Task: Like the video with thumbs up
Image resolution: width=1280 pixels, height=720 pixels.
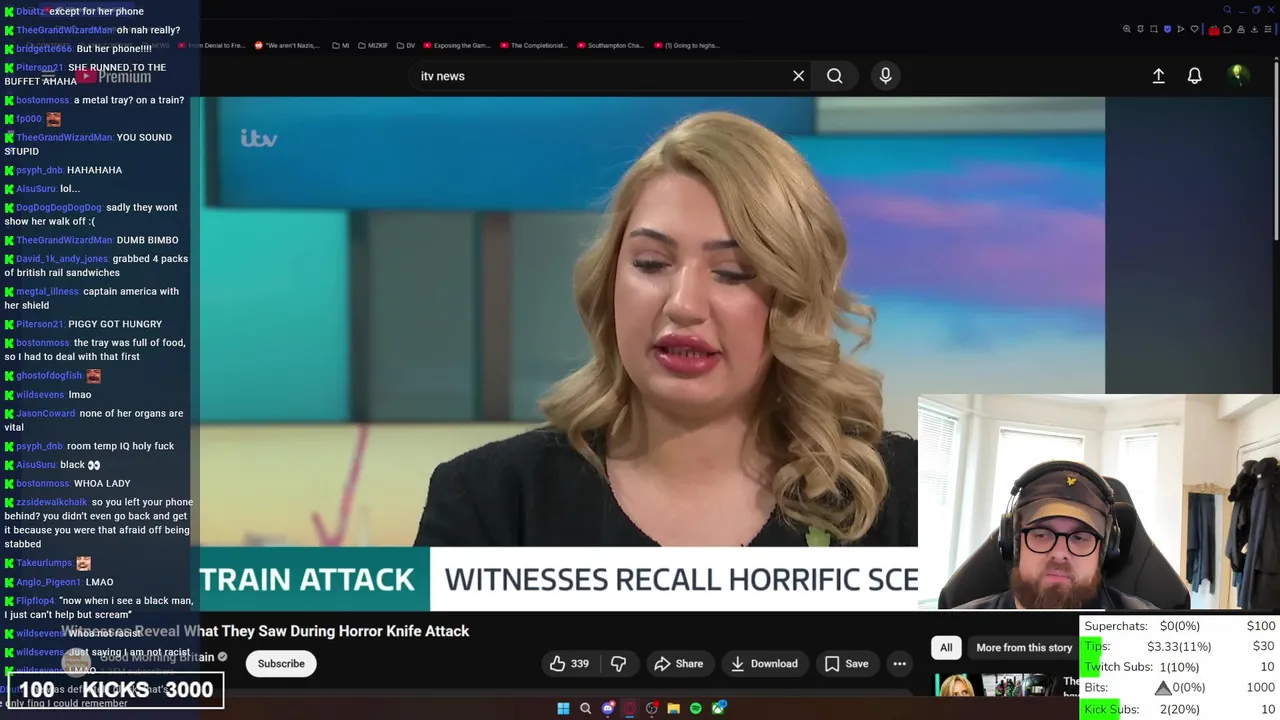Action: (x=569, y=663)
